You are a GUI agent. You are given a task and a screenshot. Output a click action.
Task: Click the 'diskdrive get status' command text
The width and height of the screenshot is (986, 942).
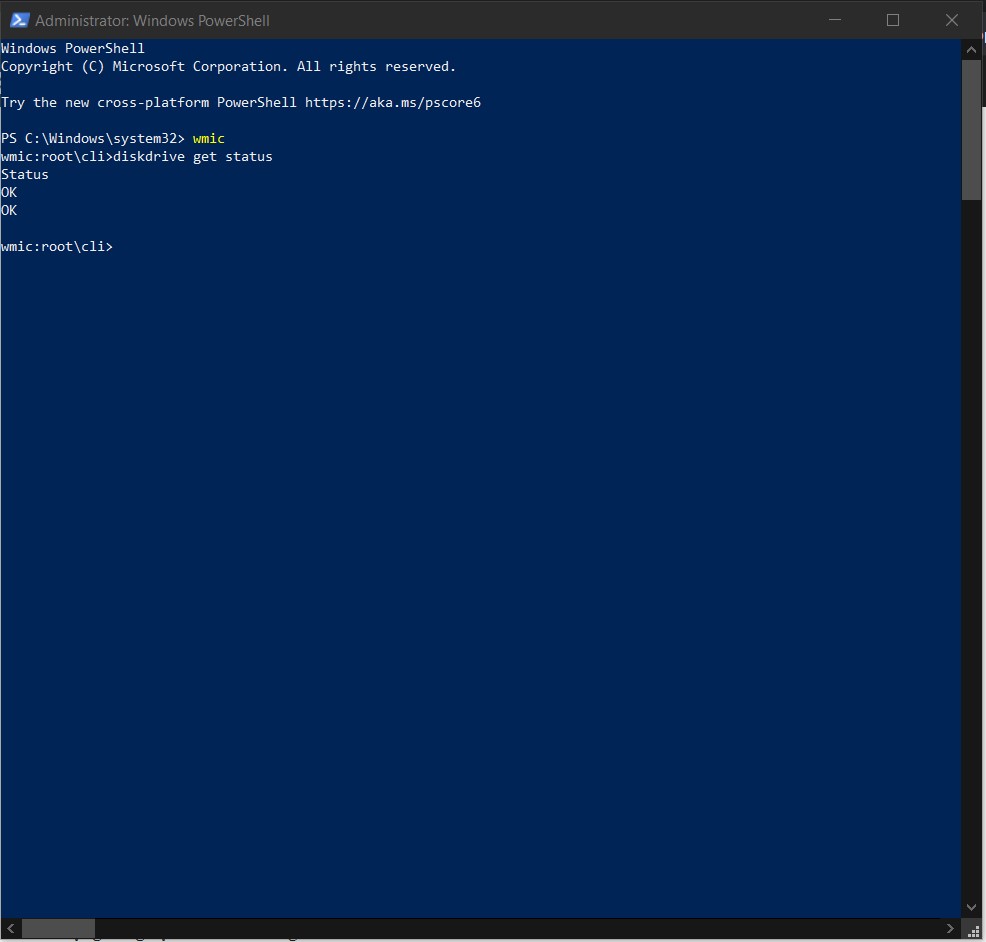click(192, 156)
